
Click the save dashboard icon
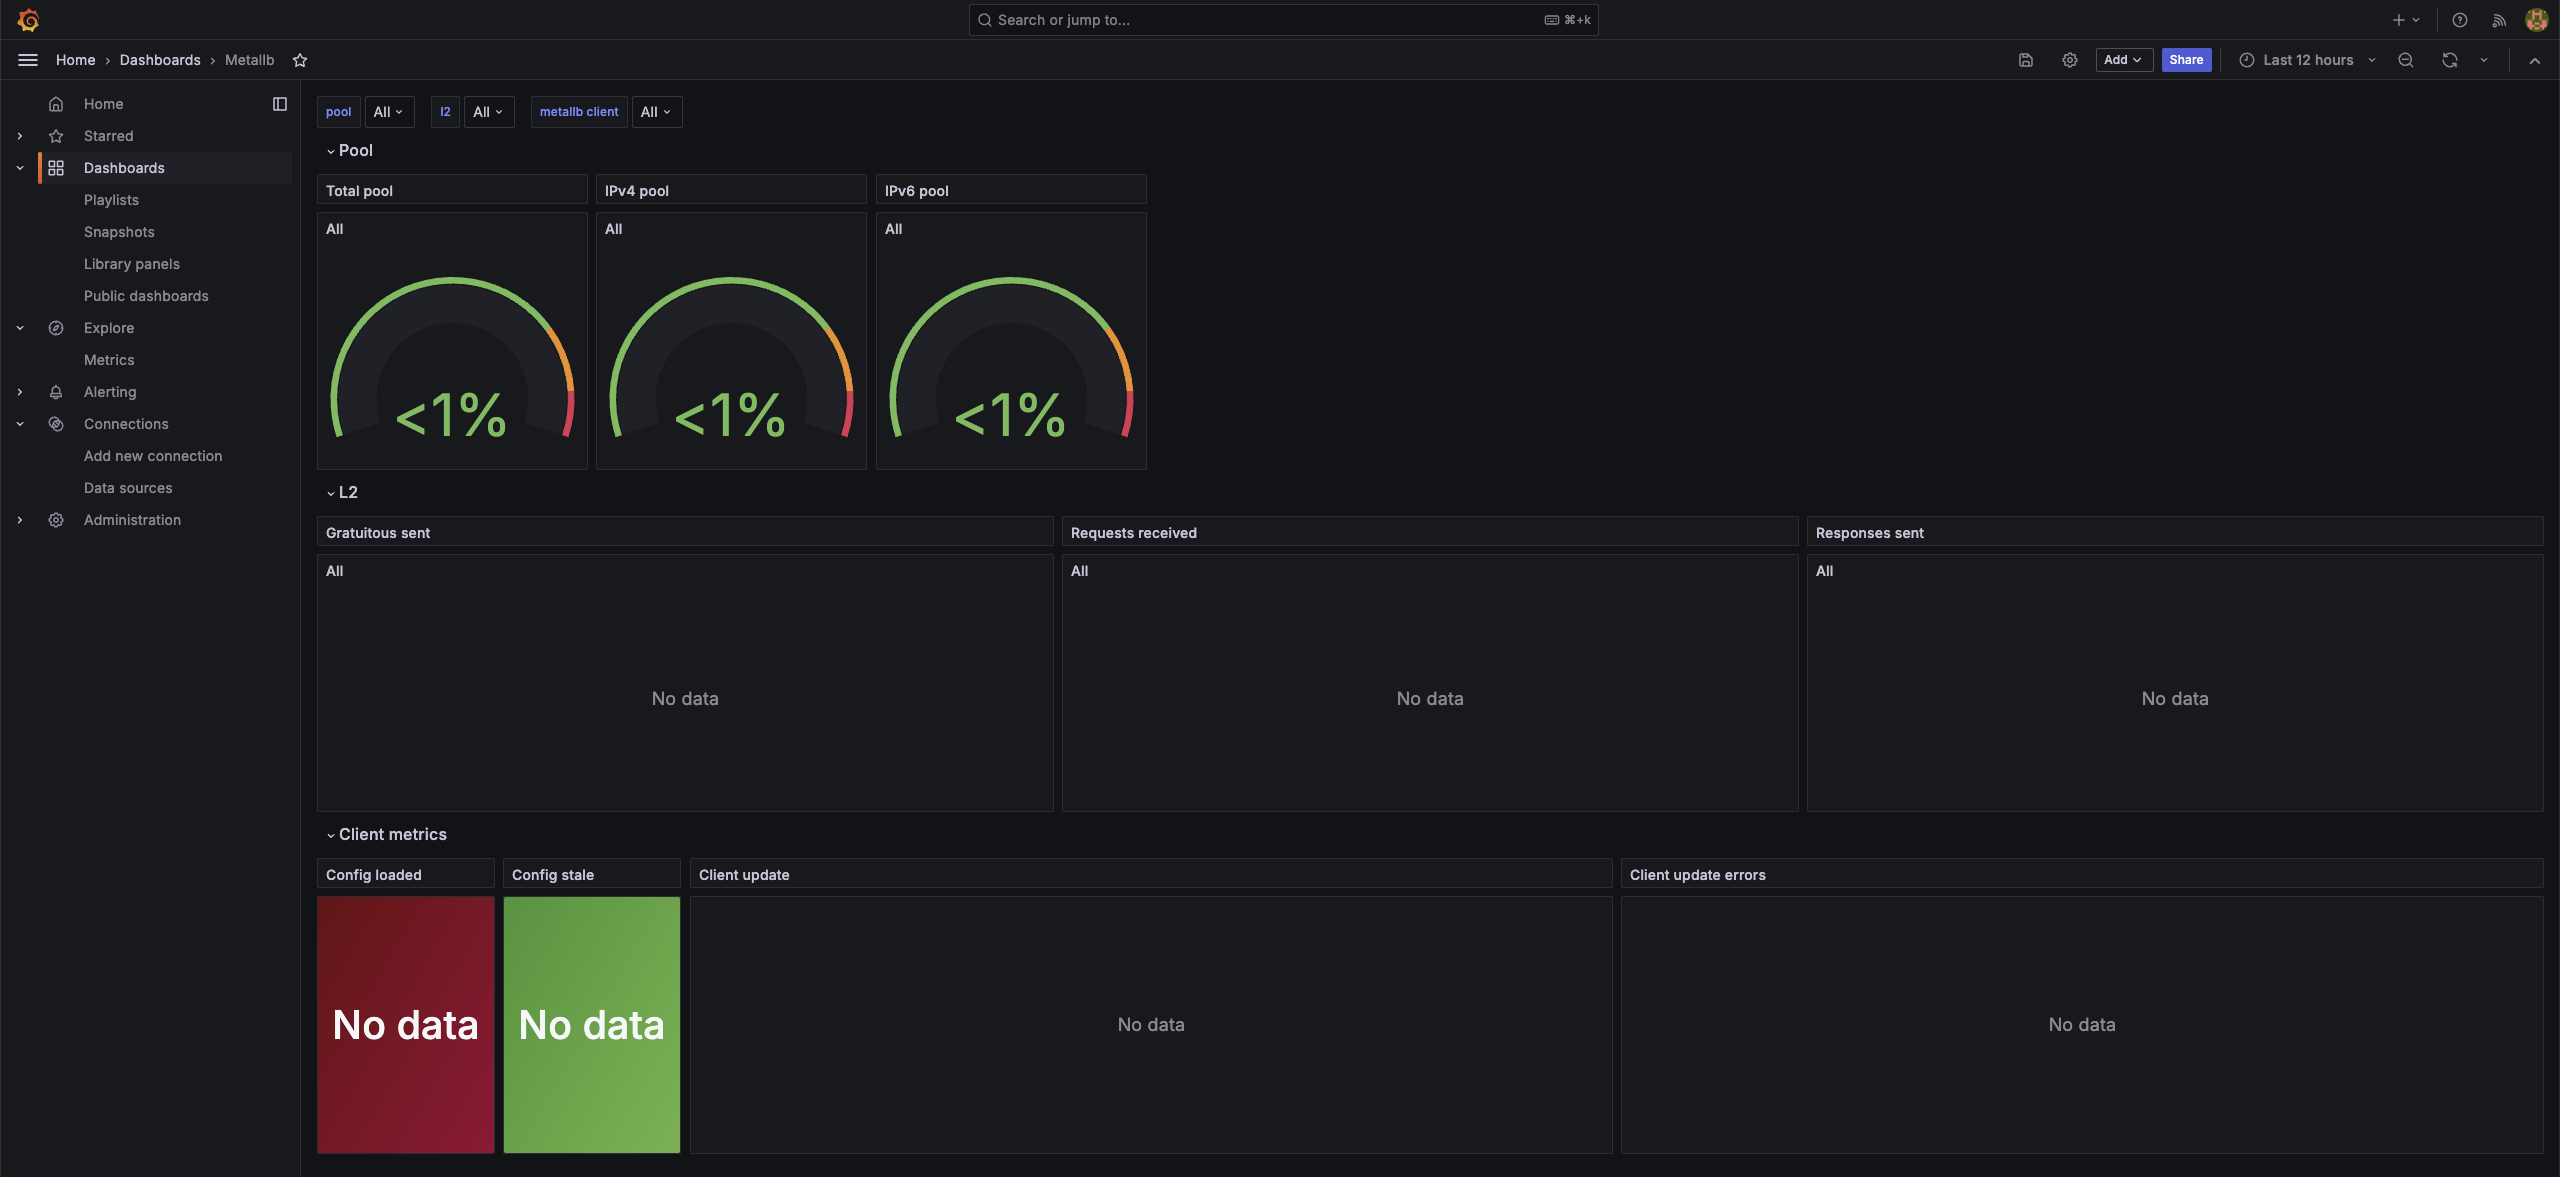pos(2026,60)
